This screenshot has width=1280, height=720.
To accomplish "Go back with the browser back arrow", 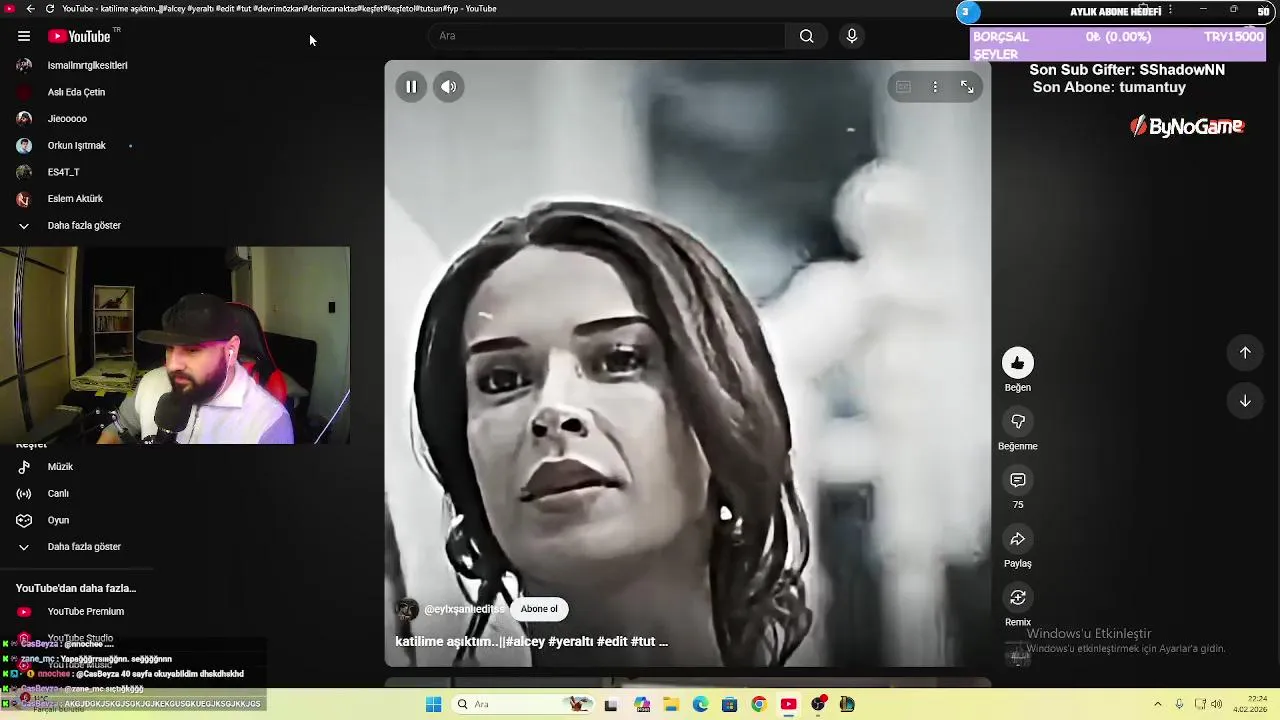I will [x=30, y=9].
